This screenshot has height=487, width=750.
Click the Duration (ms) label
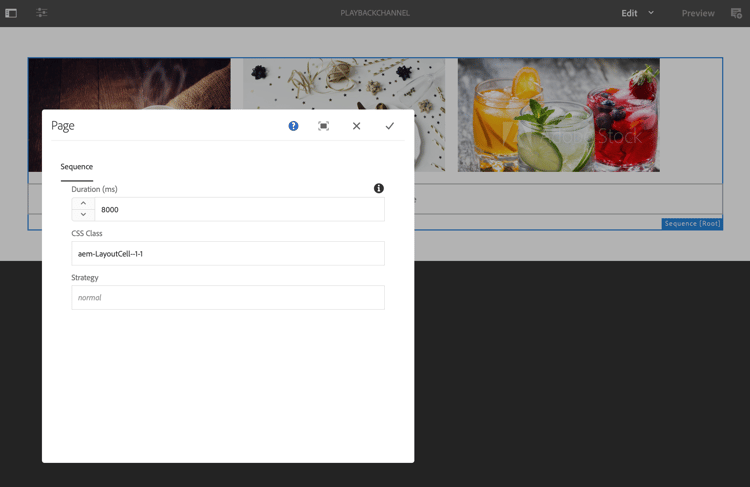[x=94, y=189]
